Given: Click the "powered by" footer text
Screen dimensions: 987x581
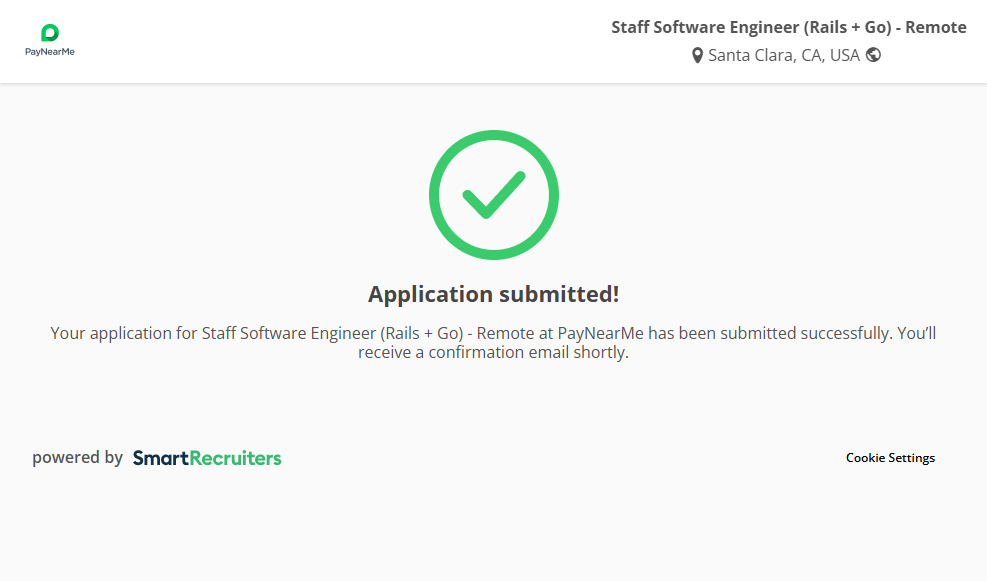Looking at the screenshot, I should [x=77, y=458].
